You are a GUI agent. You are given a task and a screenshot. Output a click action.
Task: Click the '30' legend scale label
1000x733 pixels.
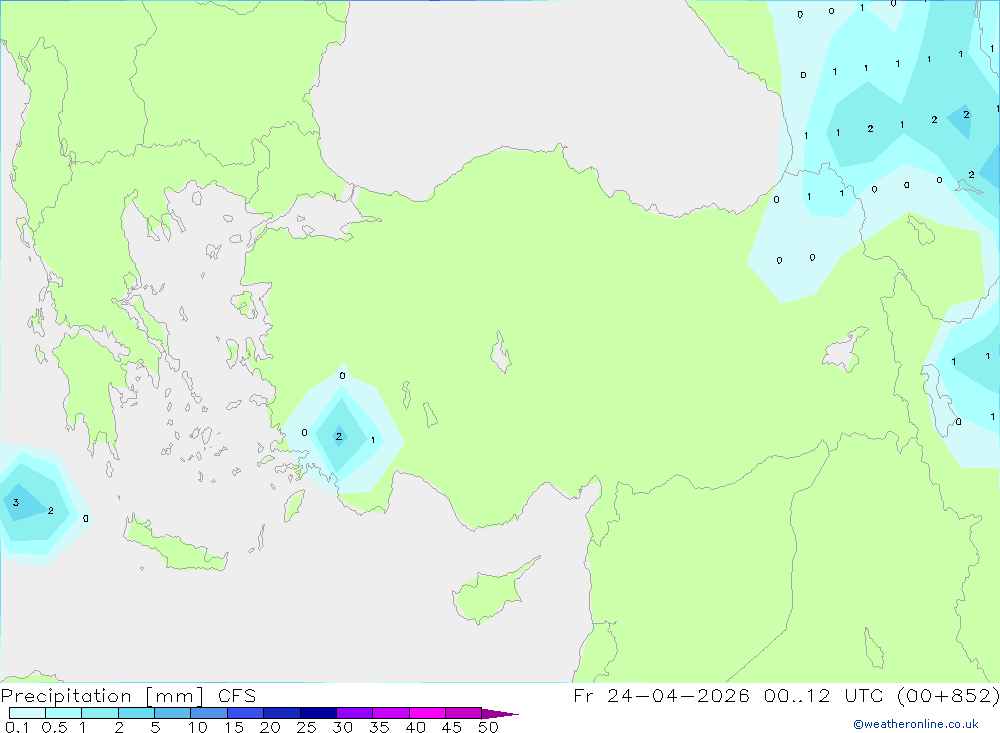(342, 727)
